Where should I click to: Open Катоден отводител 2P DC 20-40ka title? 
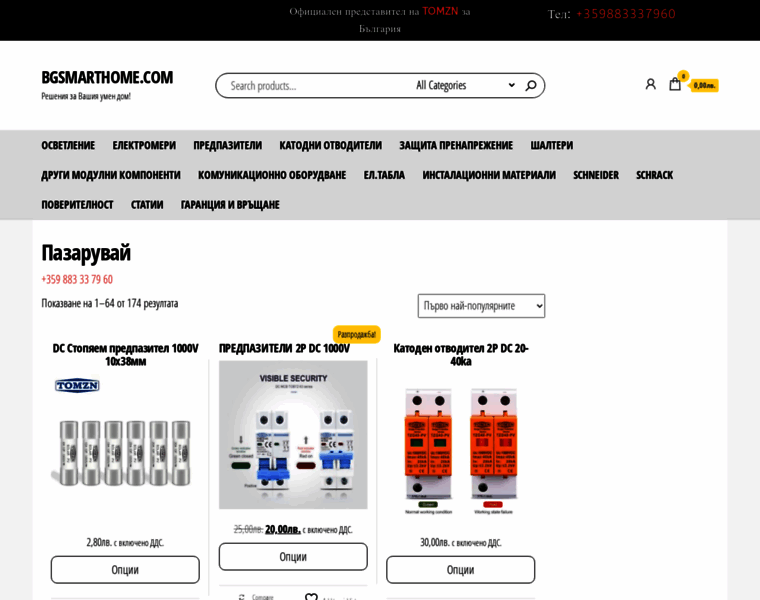click(x=460, y=355)
